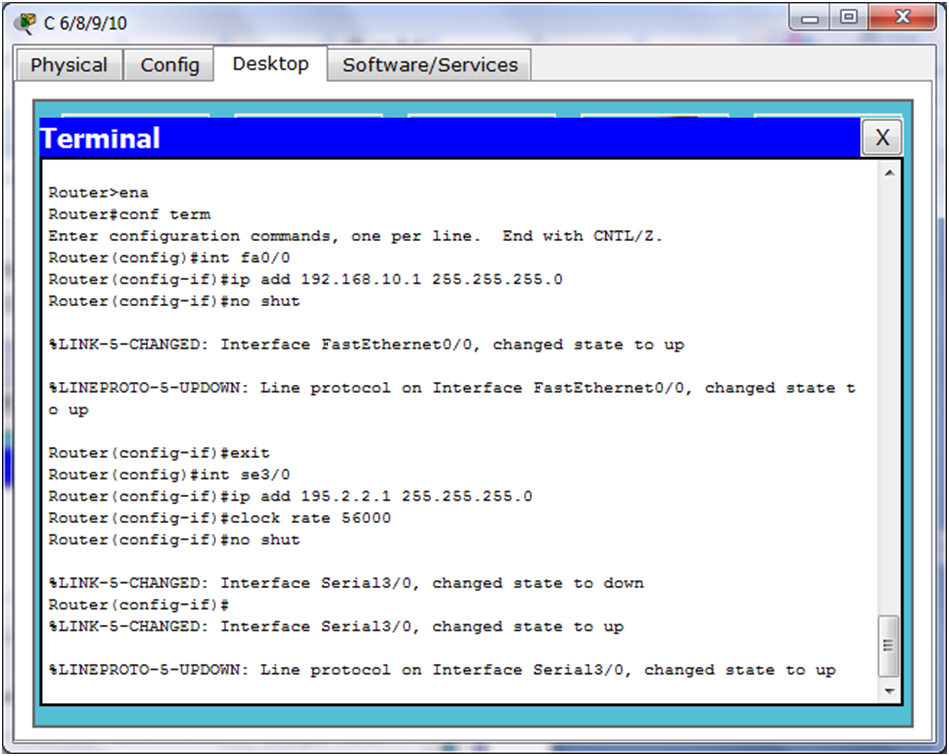Click the Router(config-if)# prompt line
This screenshot has height=756, width=949.
[139, 605]
